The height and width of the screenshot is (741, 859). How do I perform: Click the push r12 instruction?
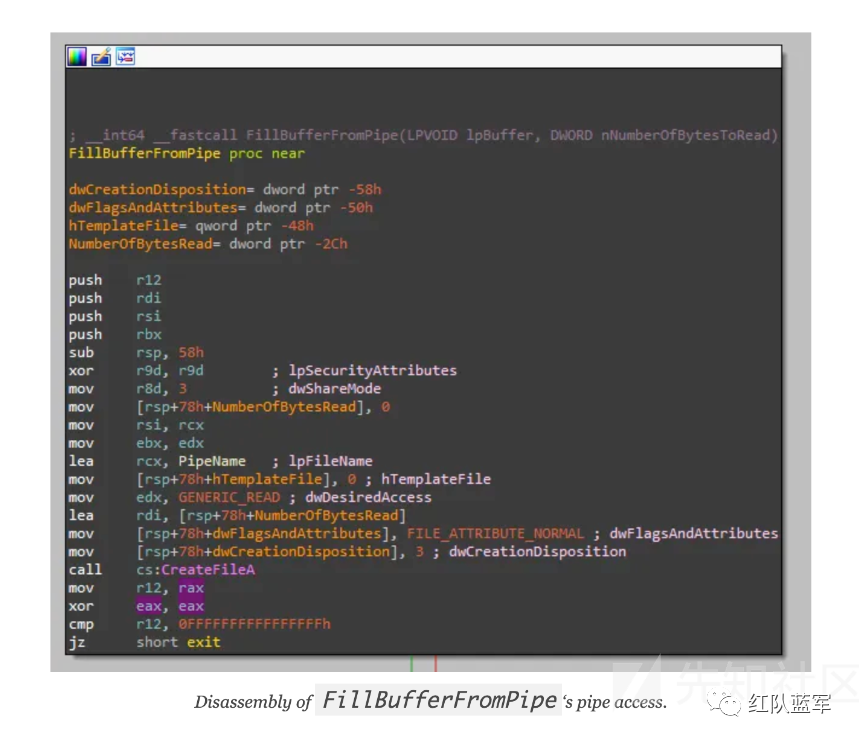(x=115, y=280)
